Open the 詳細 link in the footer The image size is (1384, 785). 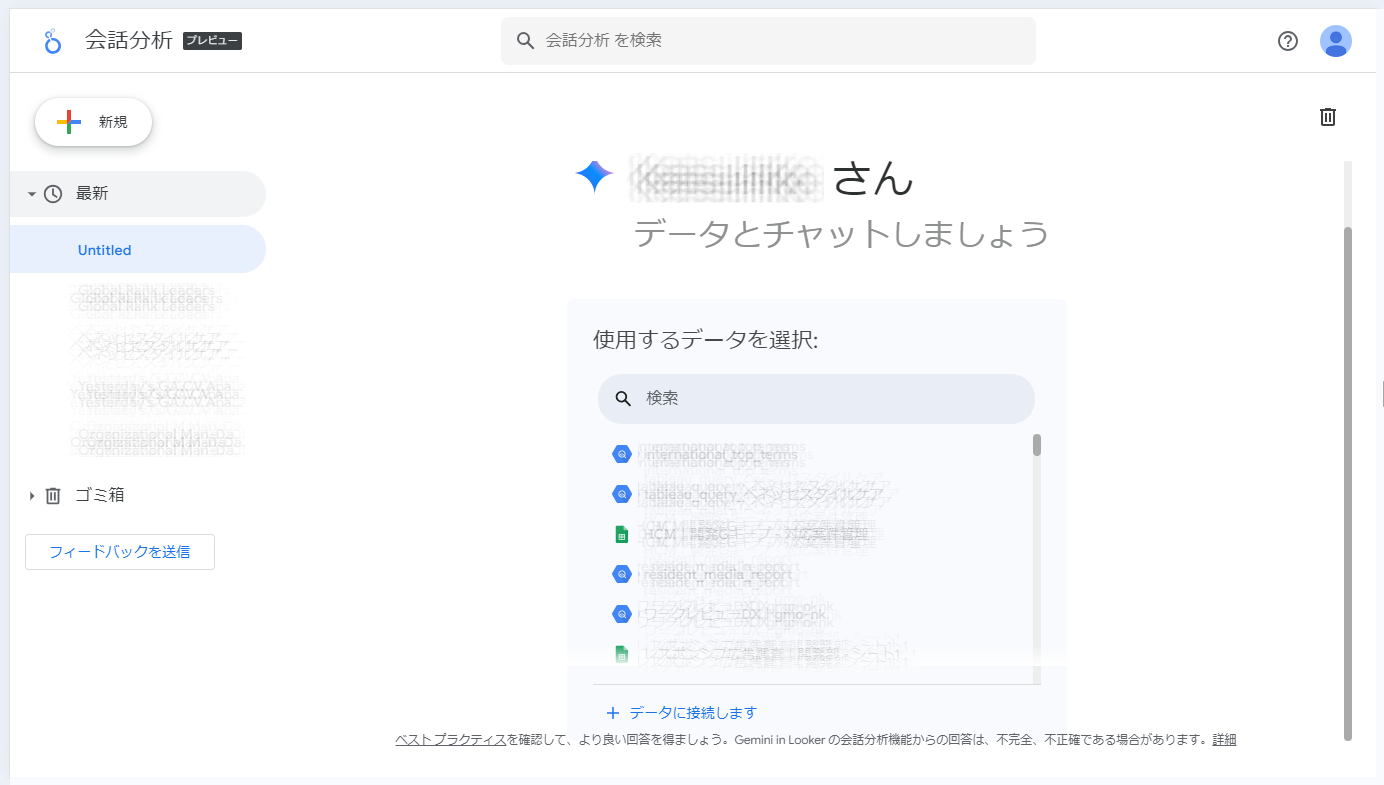[1224, 740]
